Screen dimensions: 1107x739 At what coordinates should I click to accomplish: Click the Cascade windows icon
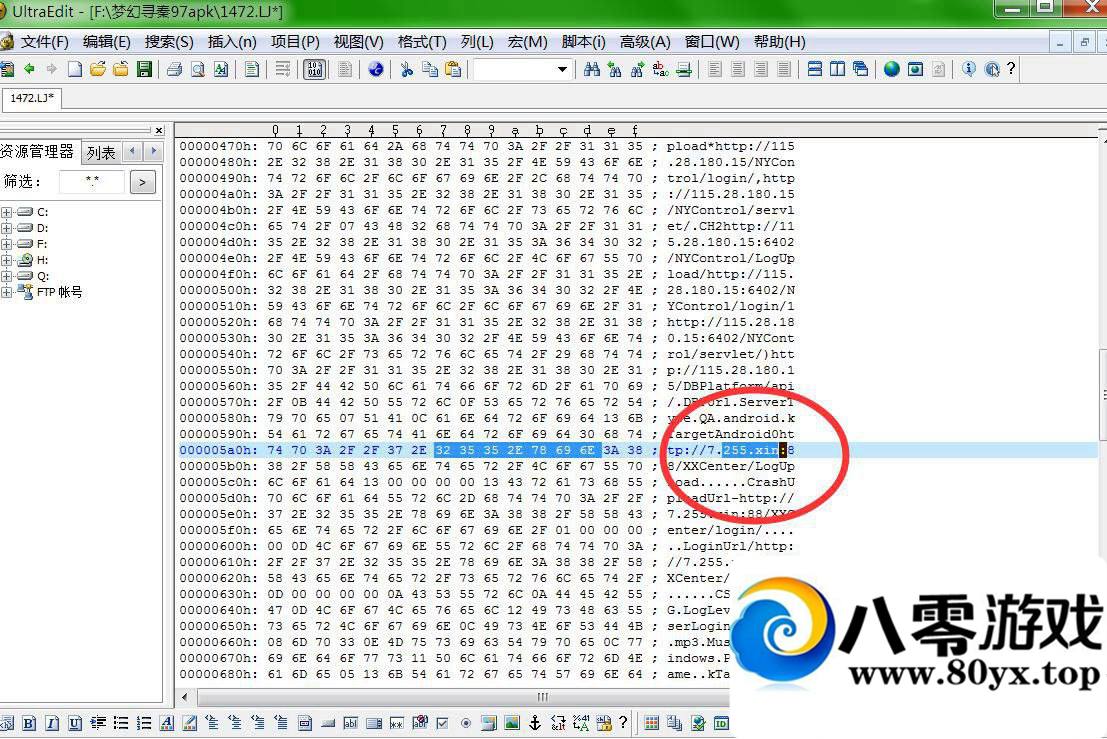tap(861, 69)
